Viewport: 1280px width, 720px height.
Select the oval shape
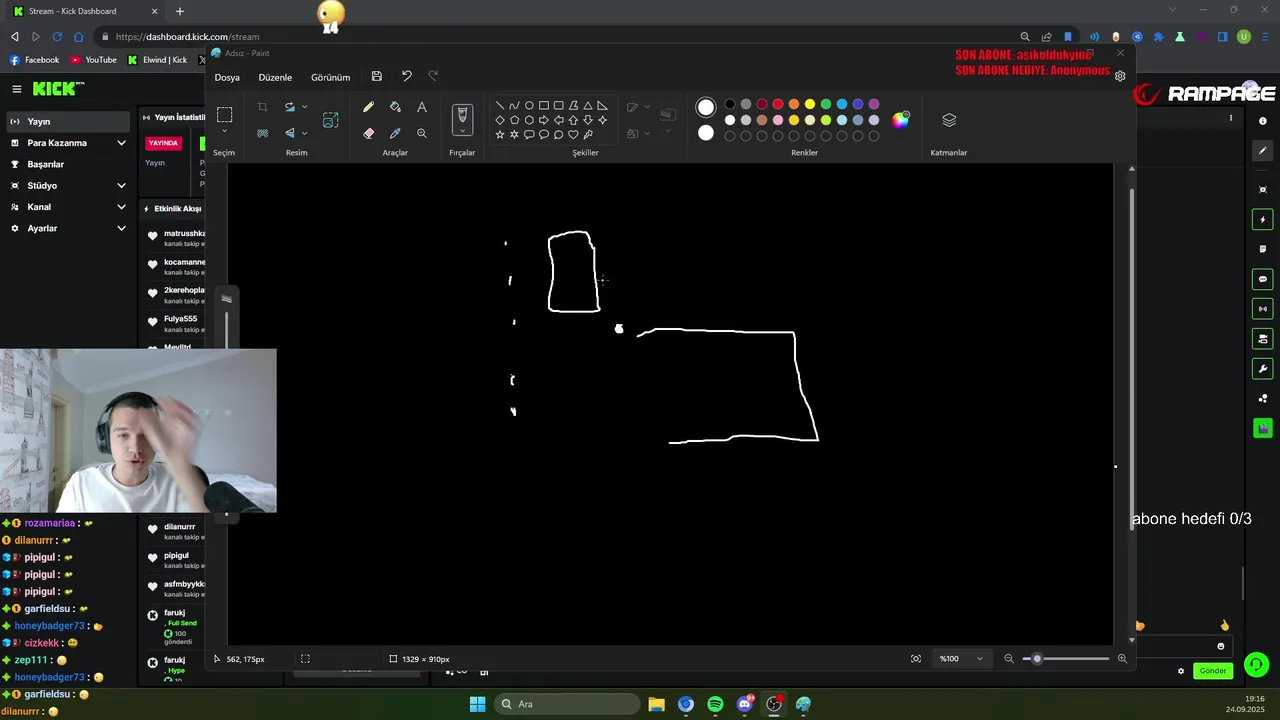[x=529, y=105]
